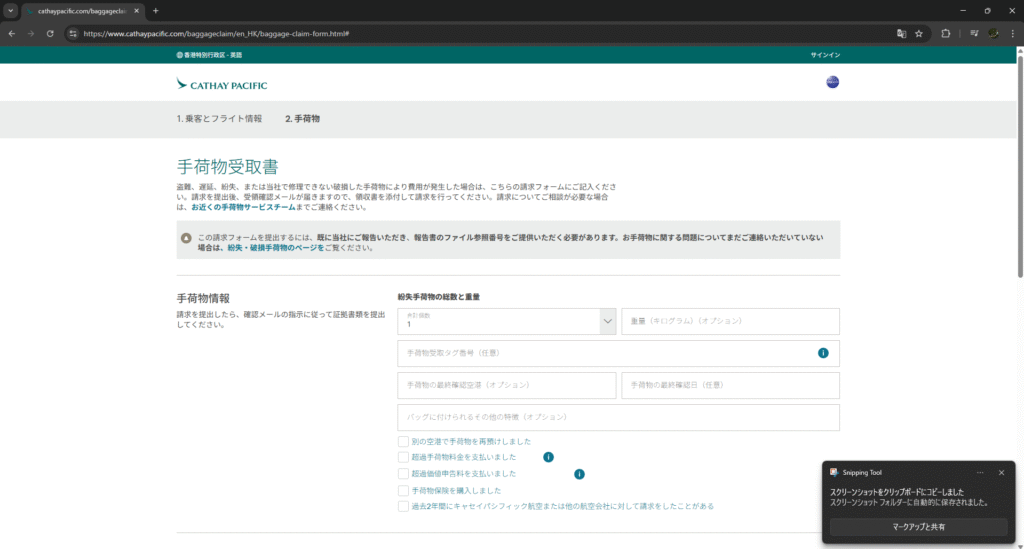Click the Cathay Pacific logo
The image size is (1024, 549).
tap(222, 85)
